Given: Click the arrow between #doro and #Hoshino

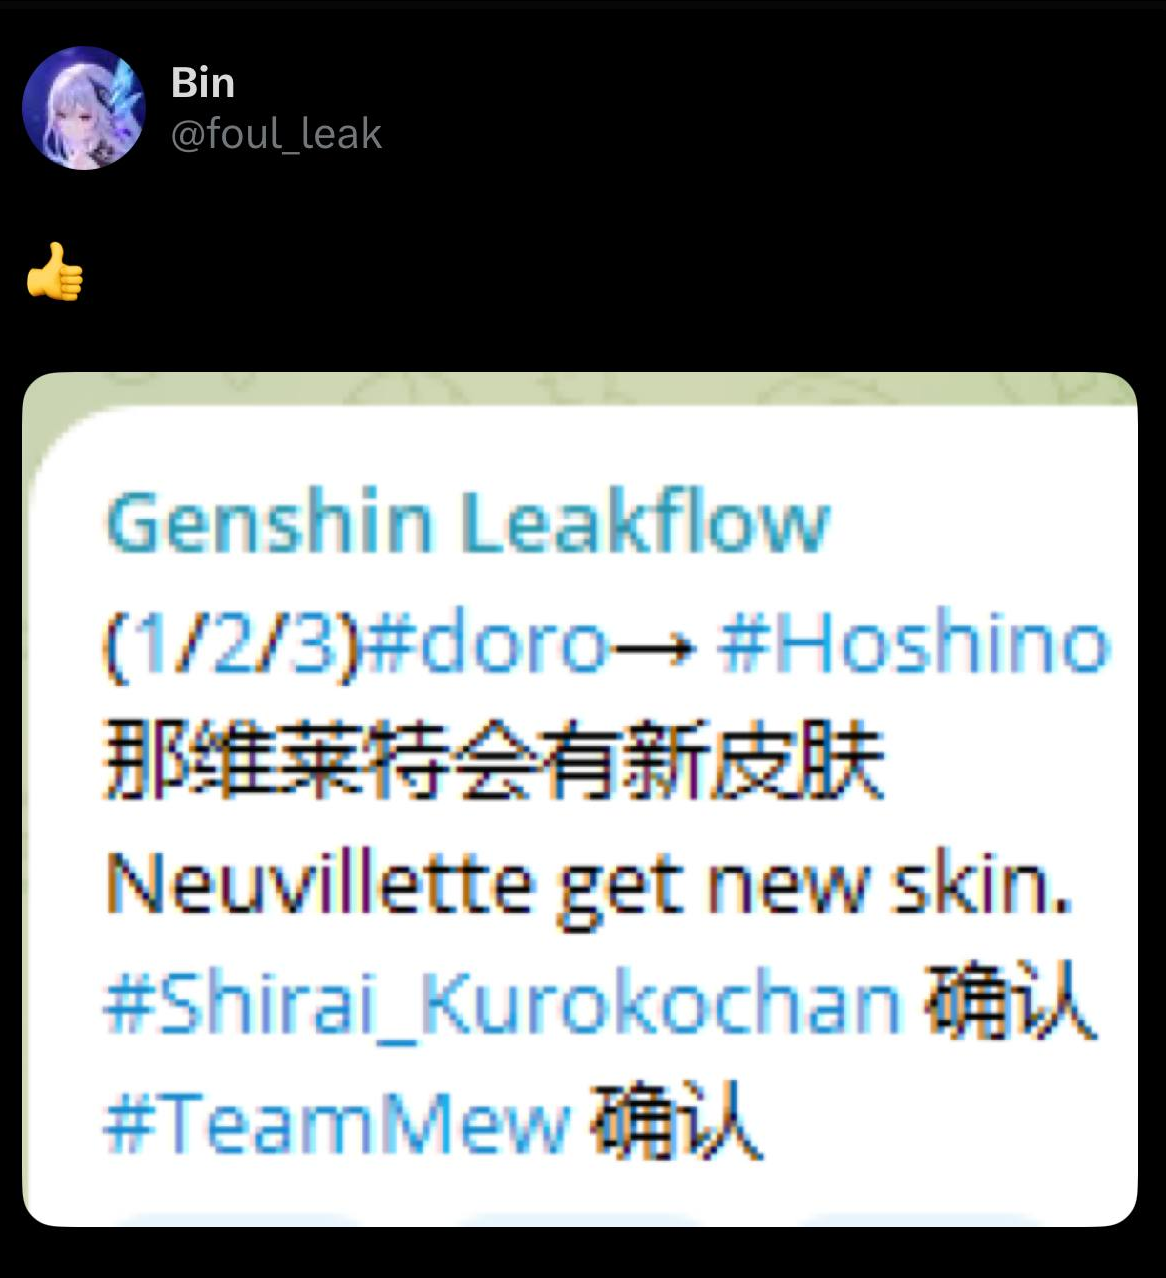Looking at the screenshot, I should (x=654, y=645).
